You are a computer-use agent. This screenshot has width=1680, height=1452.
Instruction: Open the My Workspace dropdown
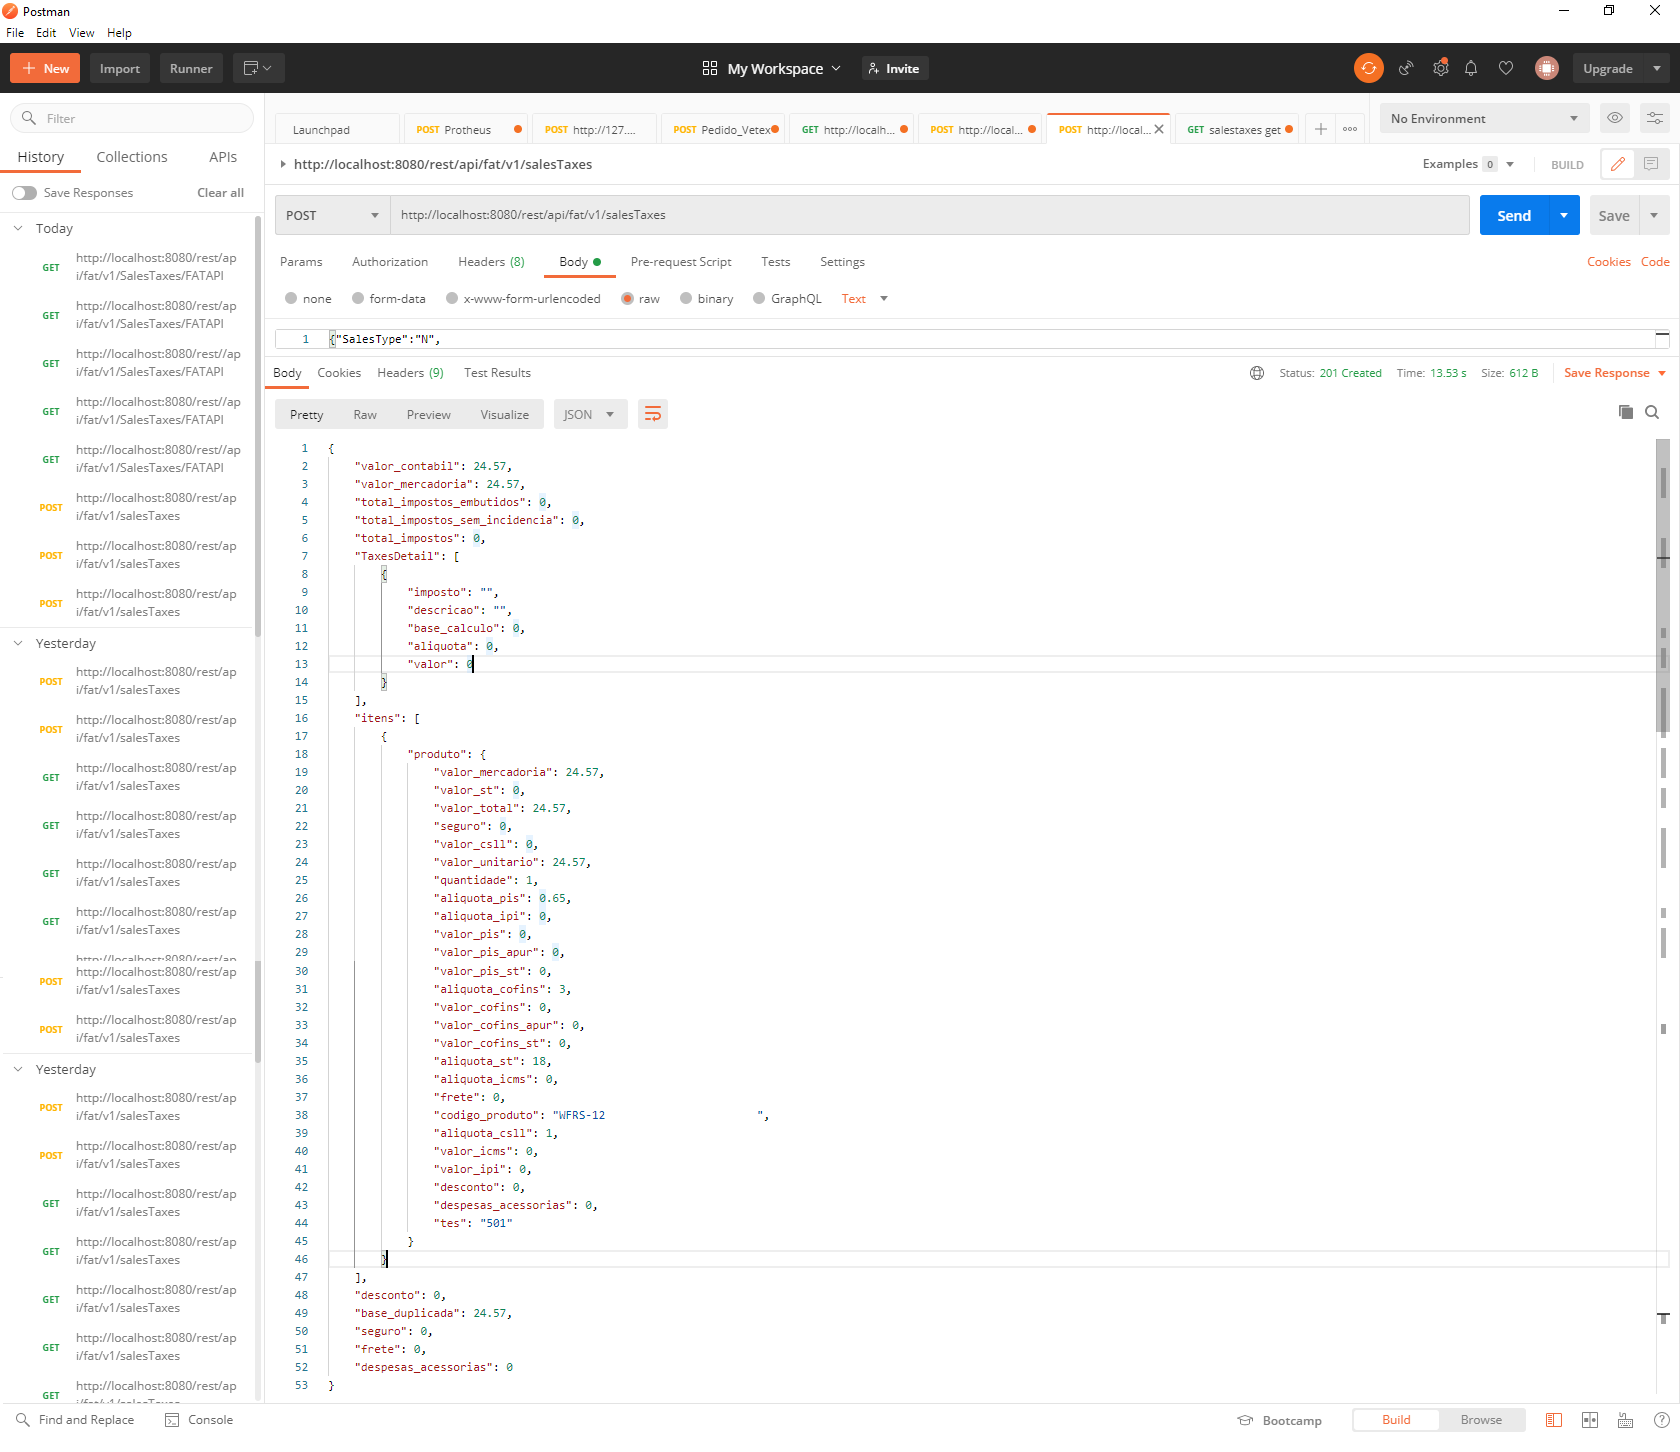[785, 68]
